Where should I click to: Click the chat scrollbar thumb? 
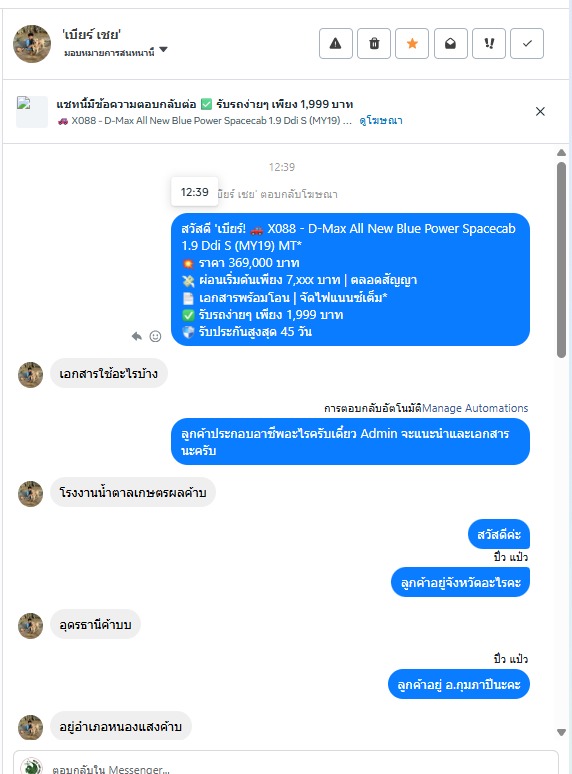coord(561,260)
